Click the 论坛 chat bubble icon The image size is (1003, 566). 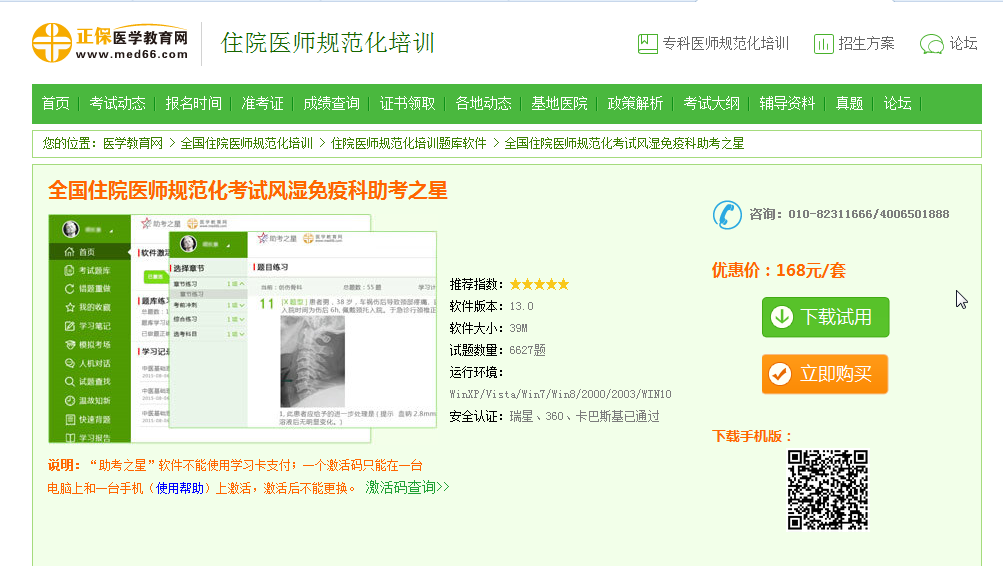click(931, 44)
